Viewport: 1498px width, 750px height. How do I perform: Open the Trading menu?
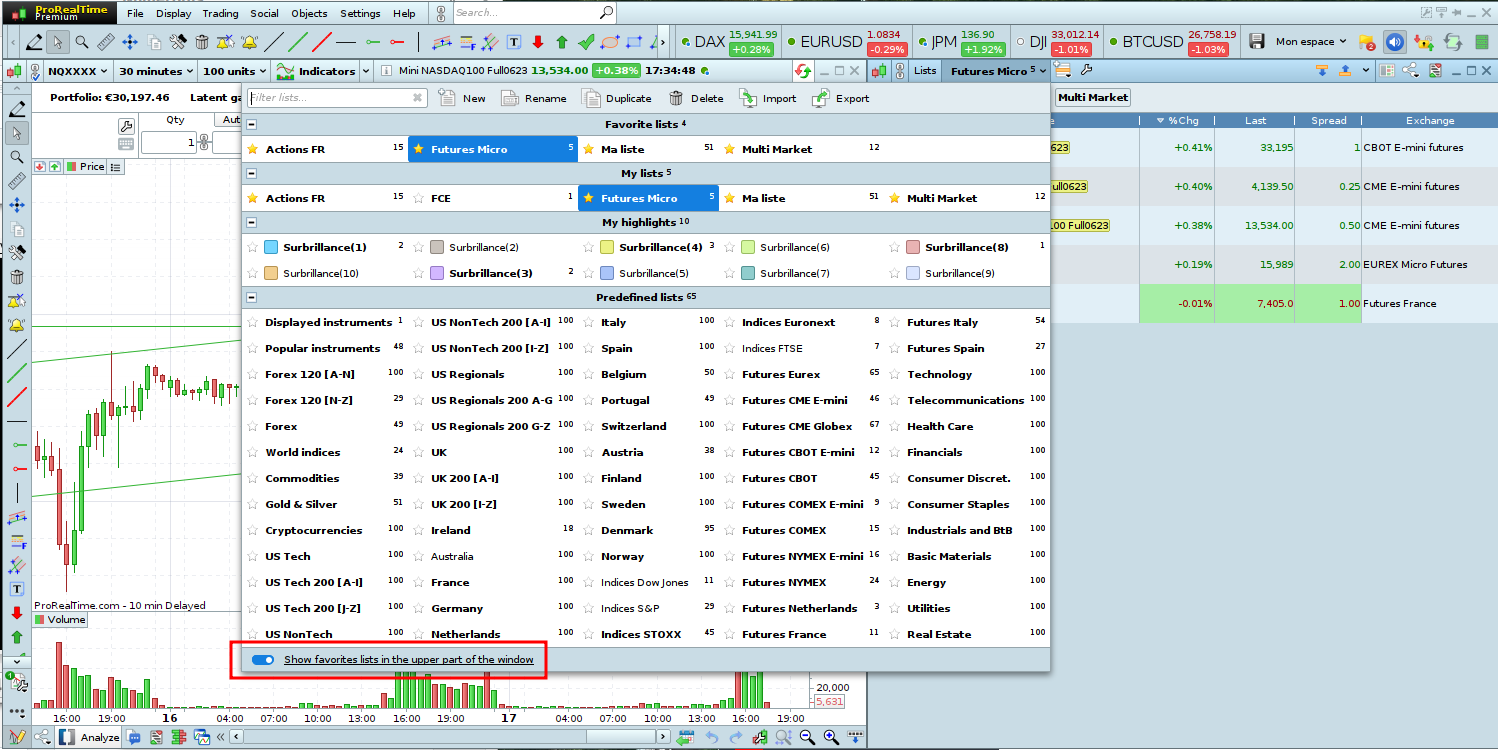click(x=220, y=13)
